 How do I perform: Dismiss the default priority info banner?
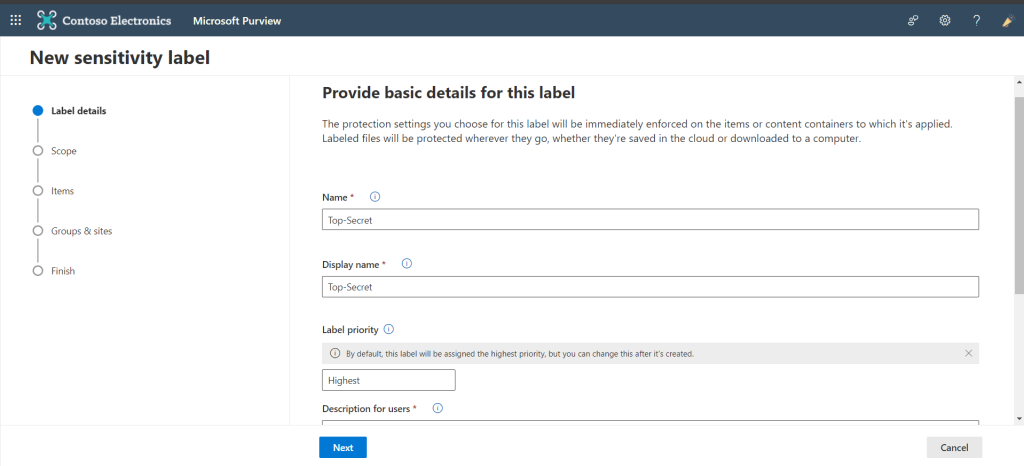pos(968,353)
